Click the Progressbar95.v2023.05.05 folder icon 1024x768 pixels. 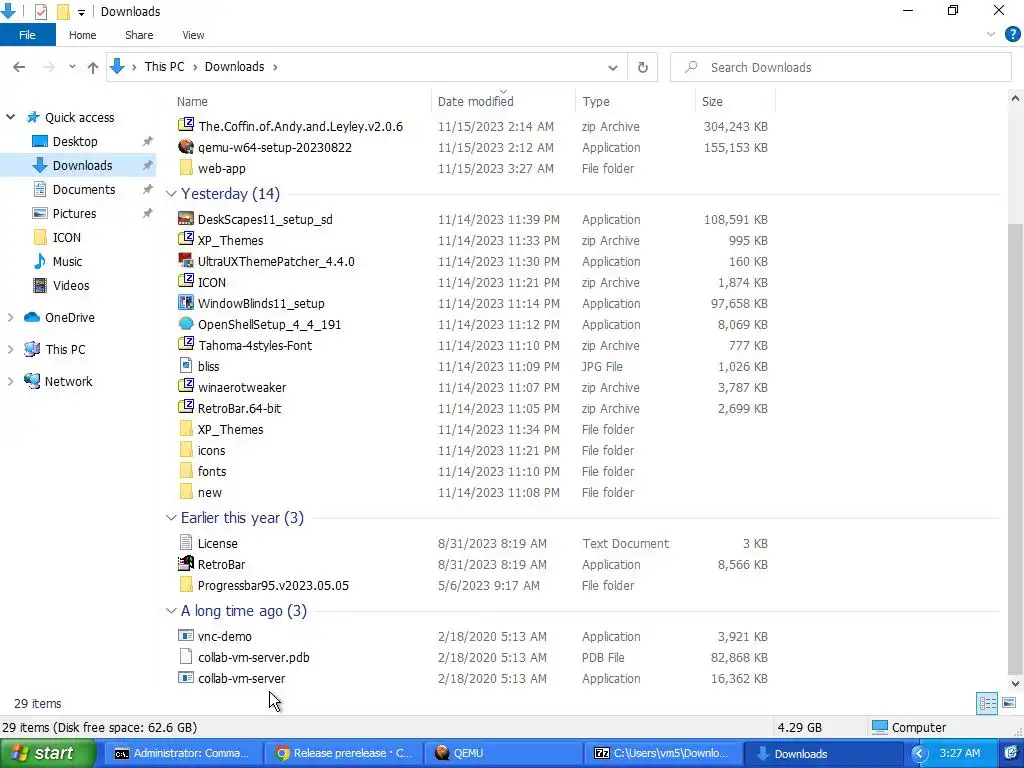tap(185, 584)
